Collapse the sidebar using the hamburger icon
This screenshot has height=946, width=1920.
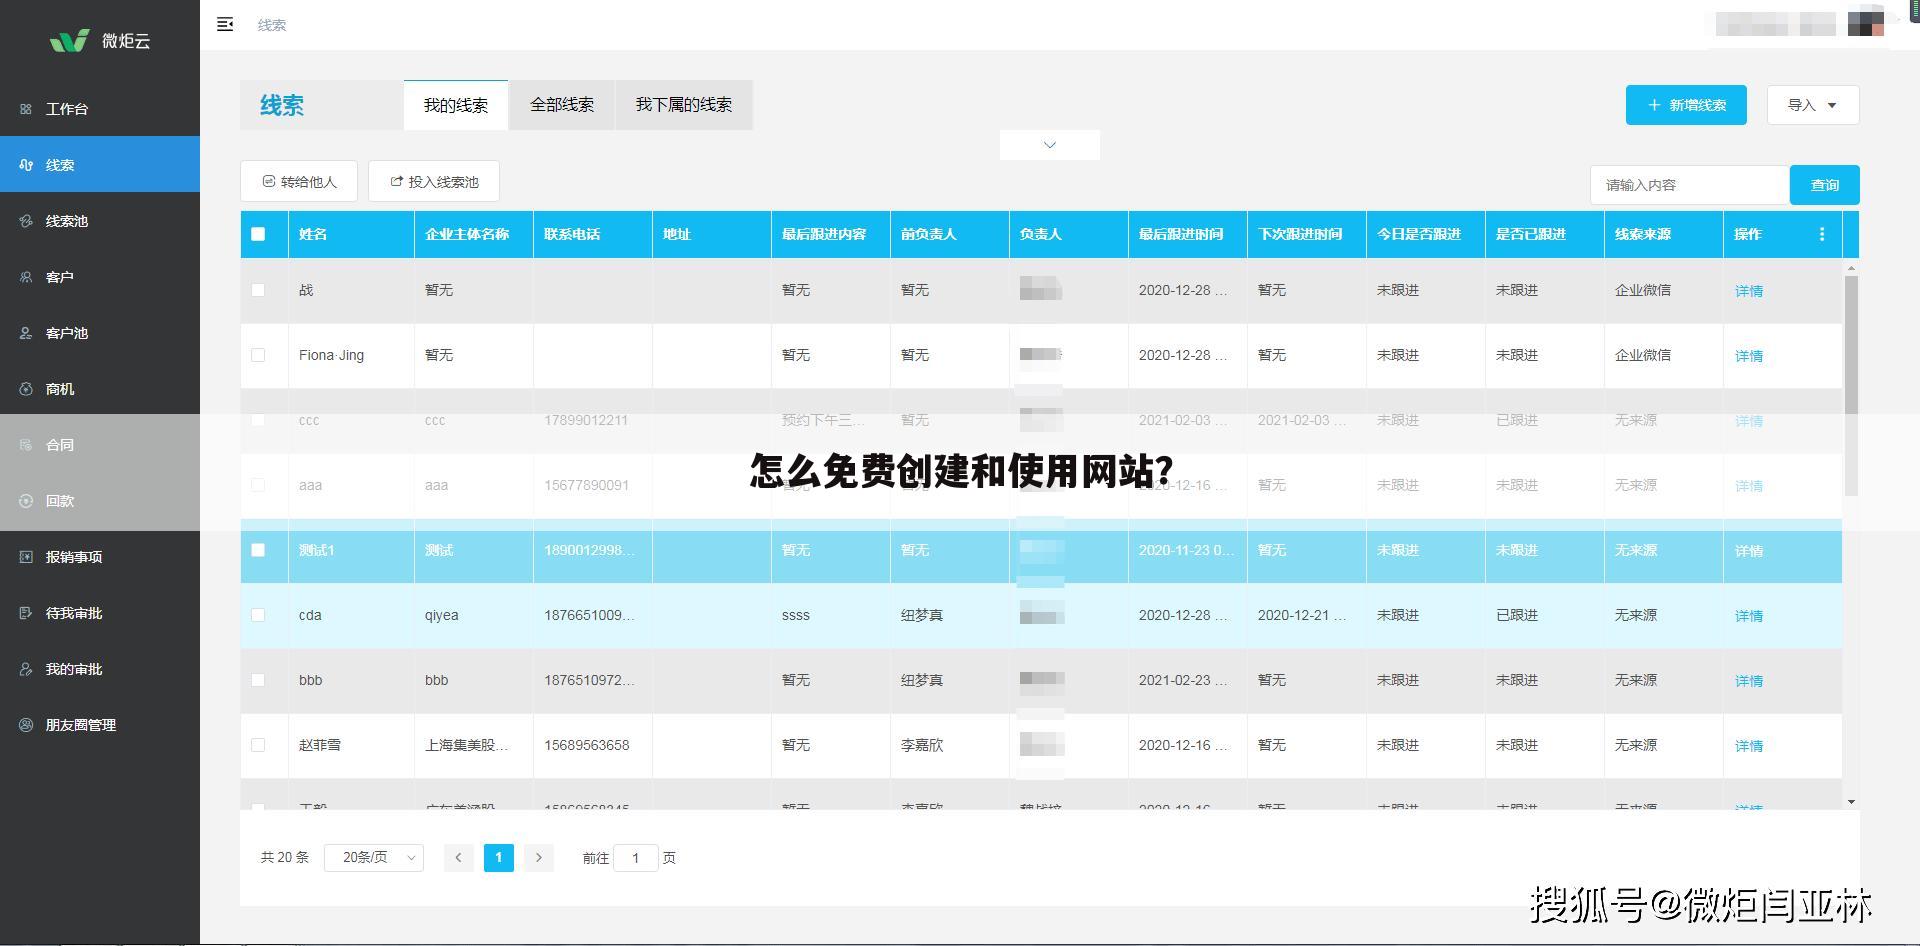coord(225,24)
